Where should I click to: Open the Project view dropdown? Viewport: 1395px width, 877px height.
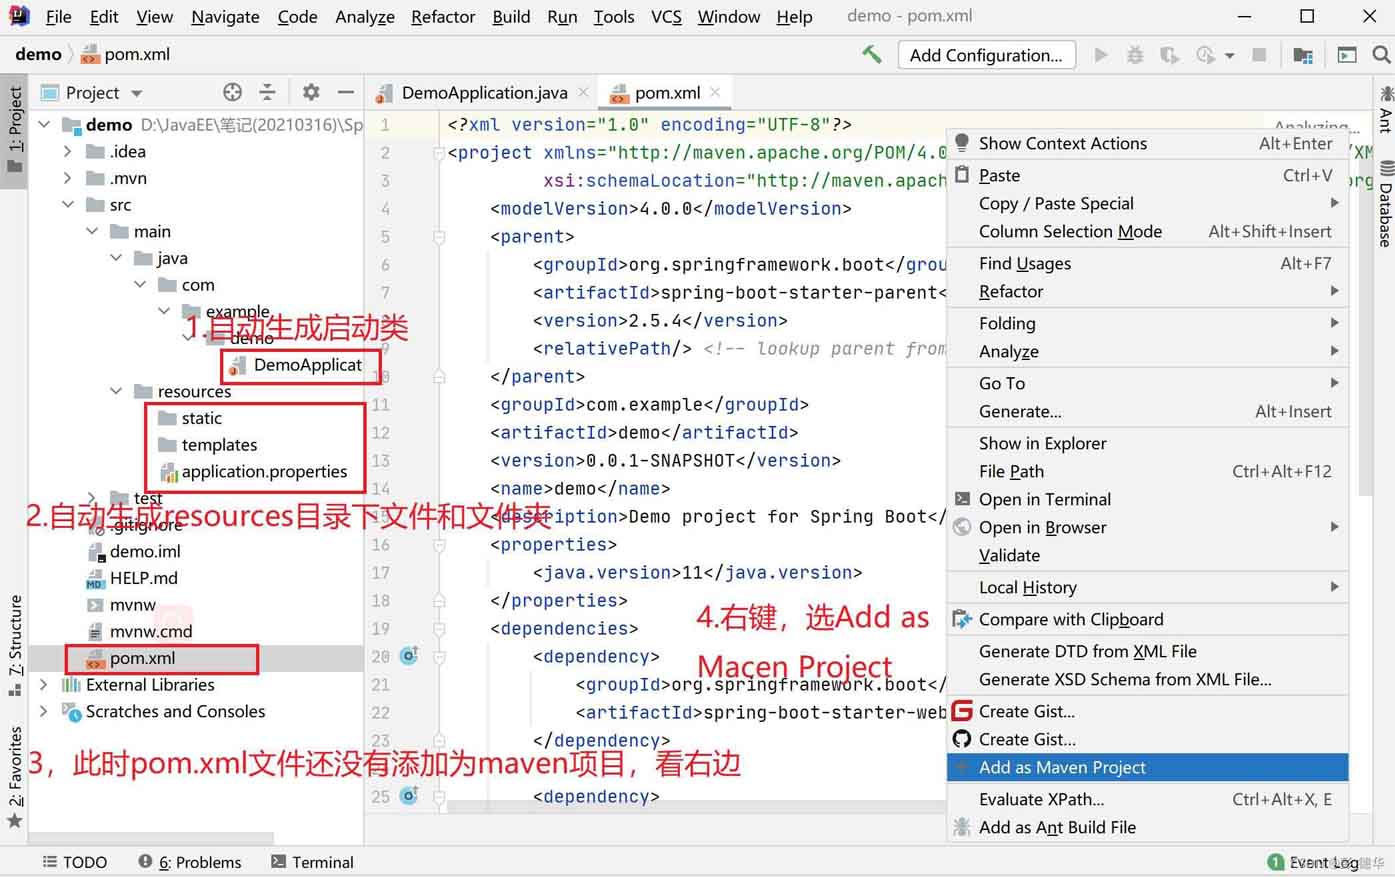(137, 93)
